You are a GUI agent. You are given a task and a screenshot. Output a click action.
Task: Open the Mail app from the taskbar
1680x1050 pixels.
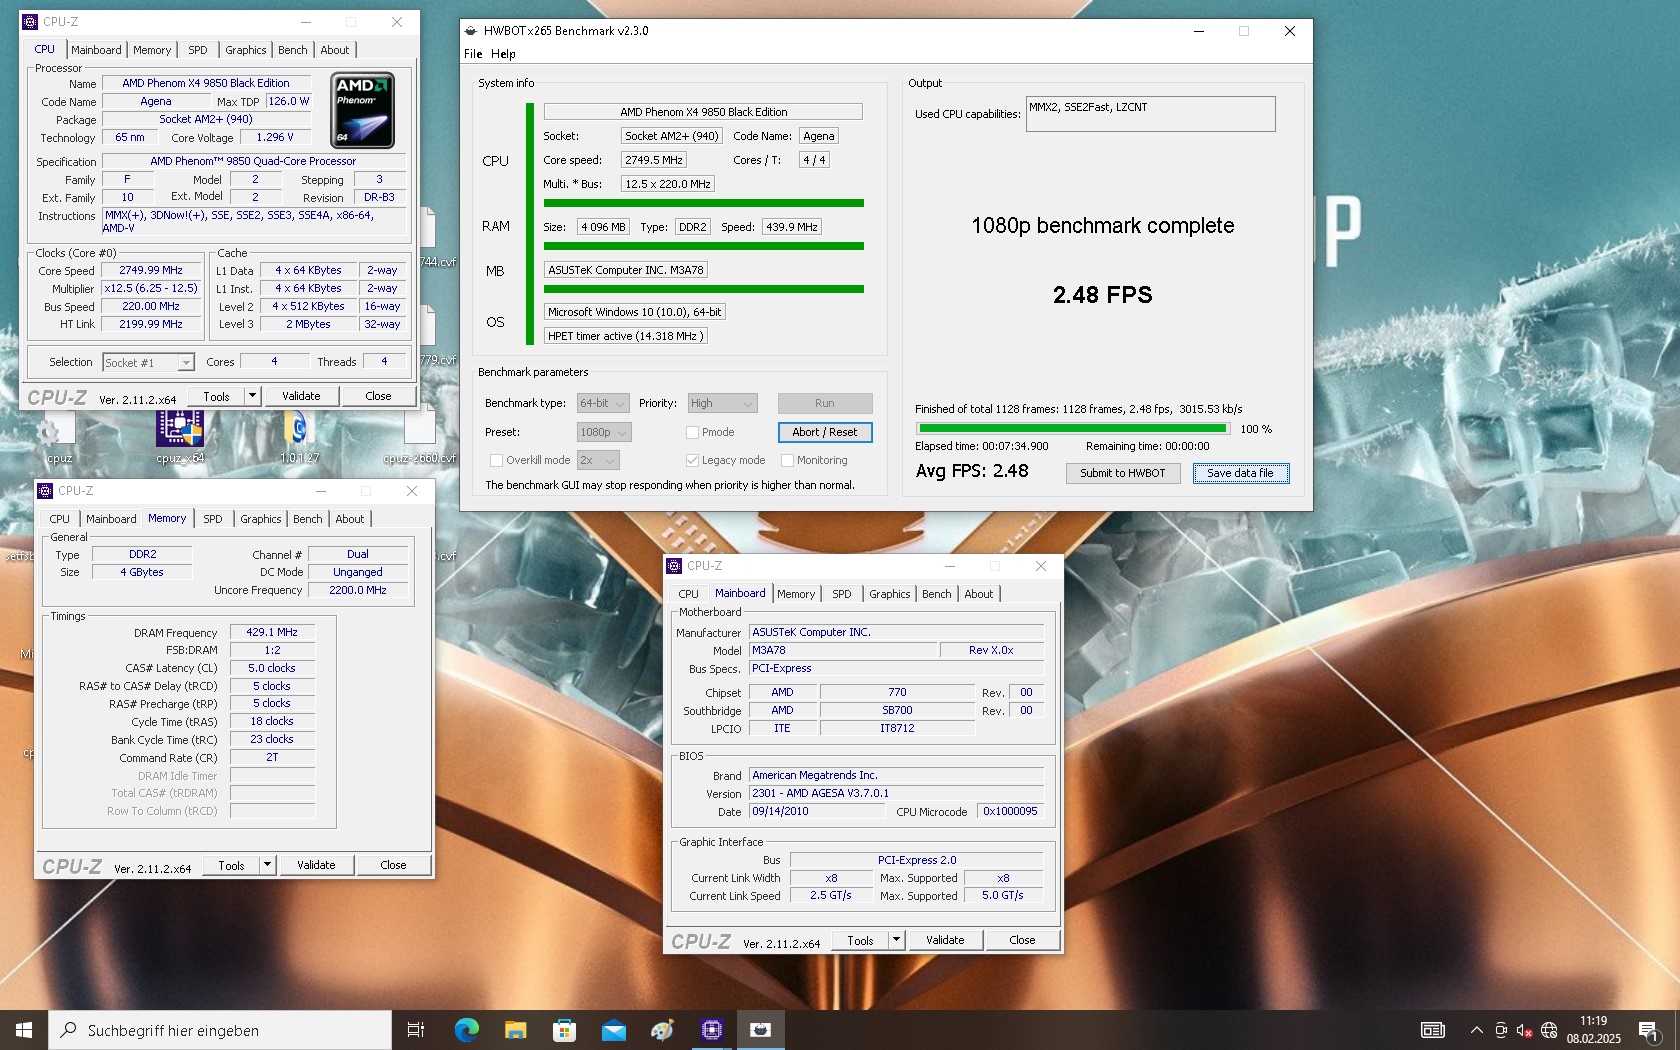click(613, 1030)
